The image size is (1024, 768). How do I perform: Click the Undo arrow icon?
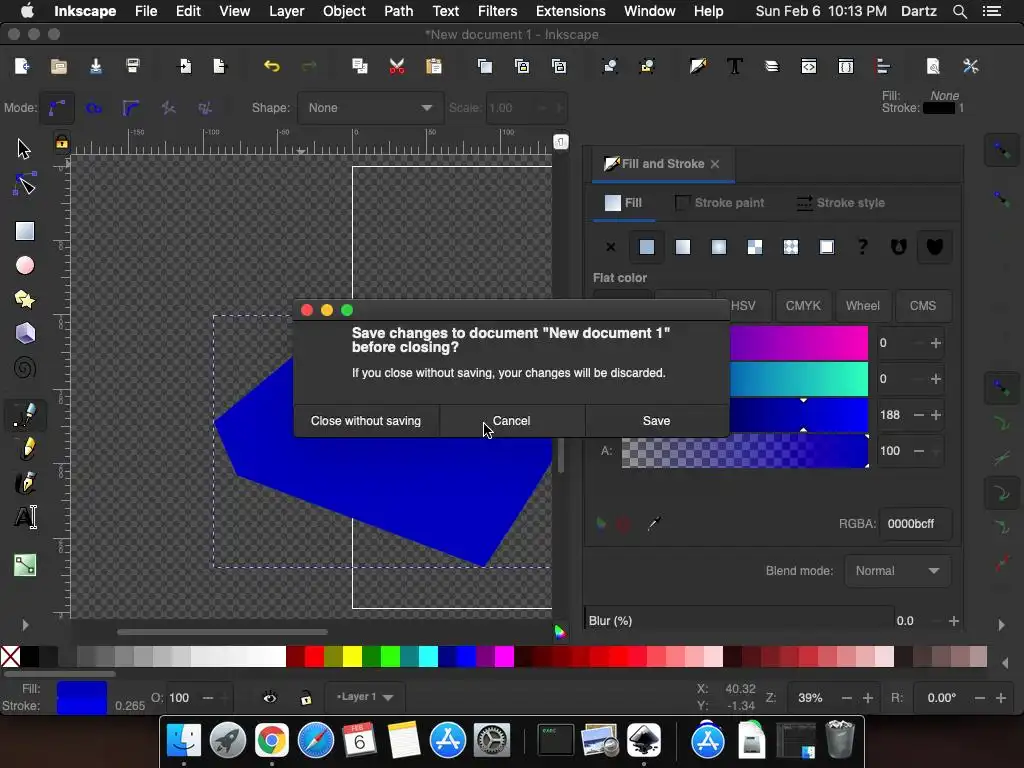coord(272,66)
